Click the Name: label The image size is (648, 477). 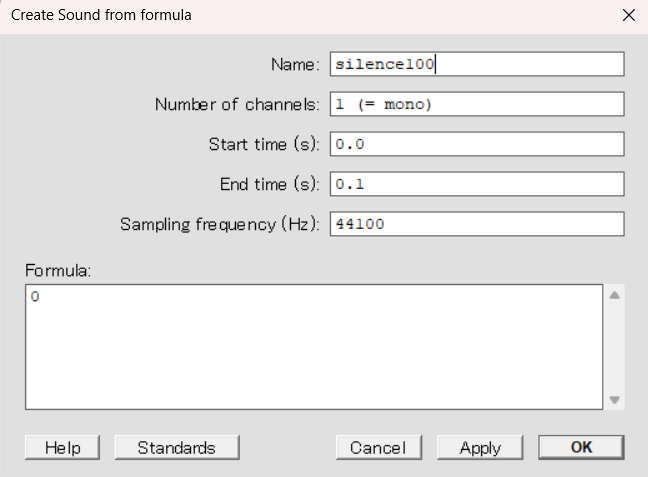(x=295, y=64)
